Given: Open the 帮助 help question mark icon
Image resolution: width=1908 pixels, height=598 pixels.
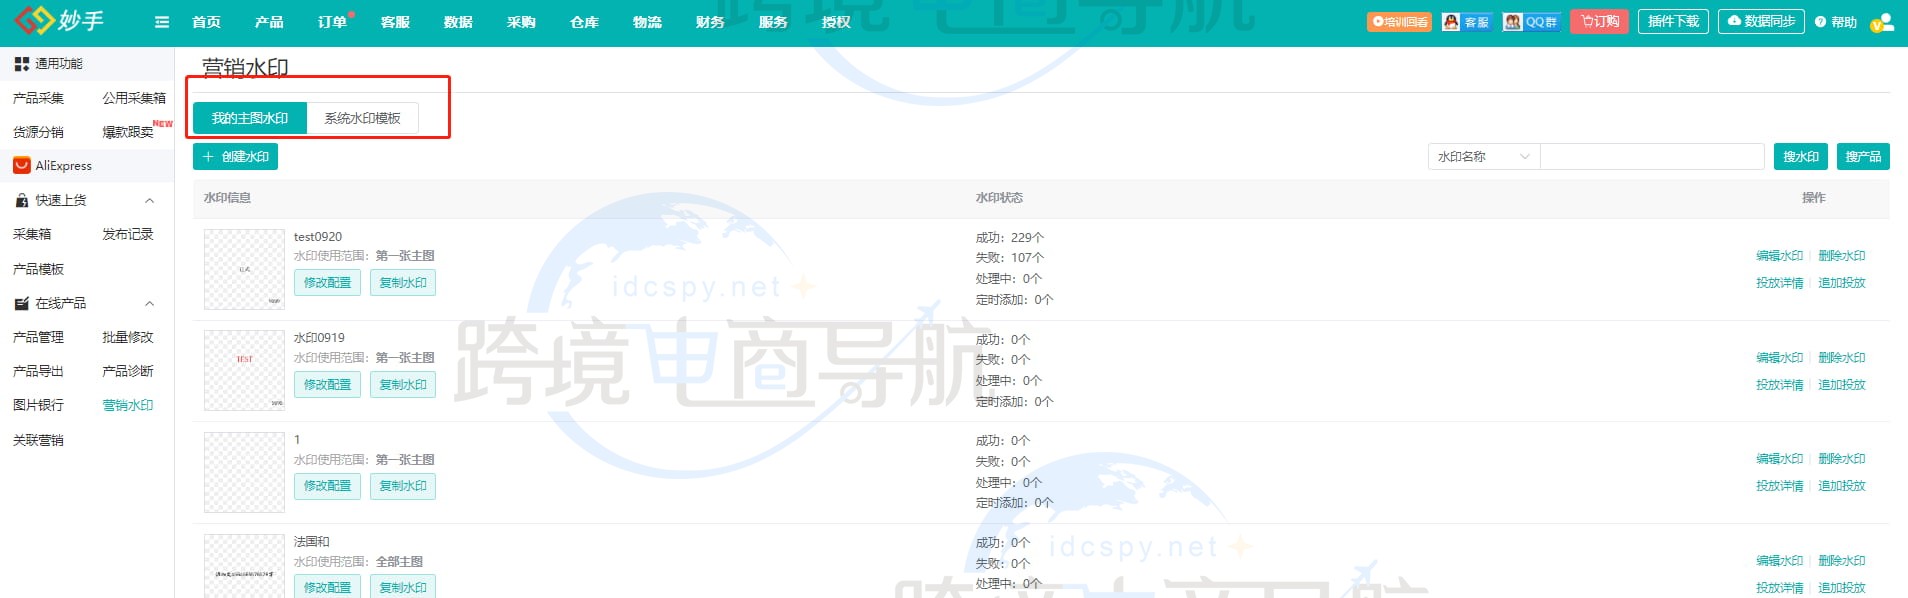Looking at the screenshot, I should (1836, 22).
